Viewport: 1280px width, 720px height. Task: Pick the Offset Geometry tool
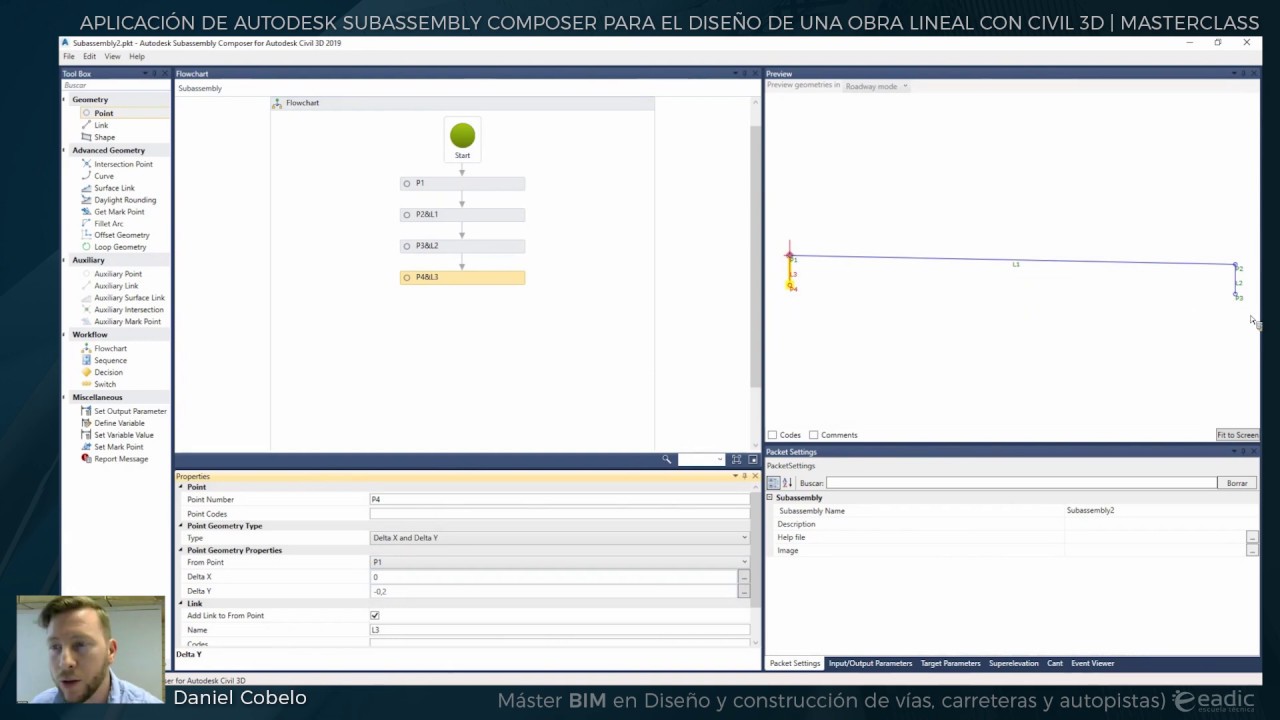[122, 235]
